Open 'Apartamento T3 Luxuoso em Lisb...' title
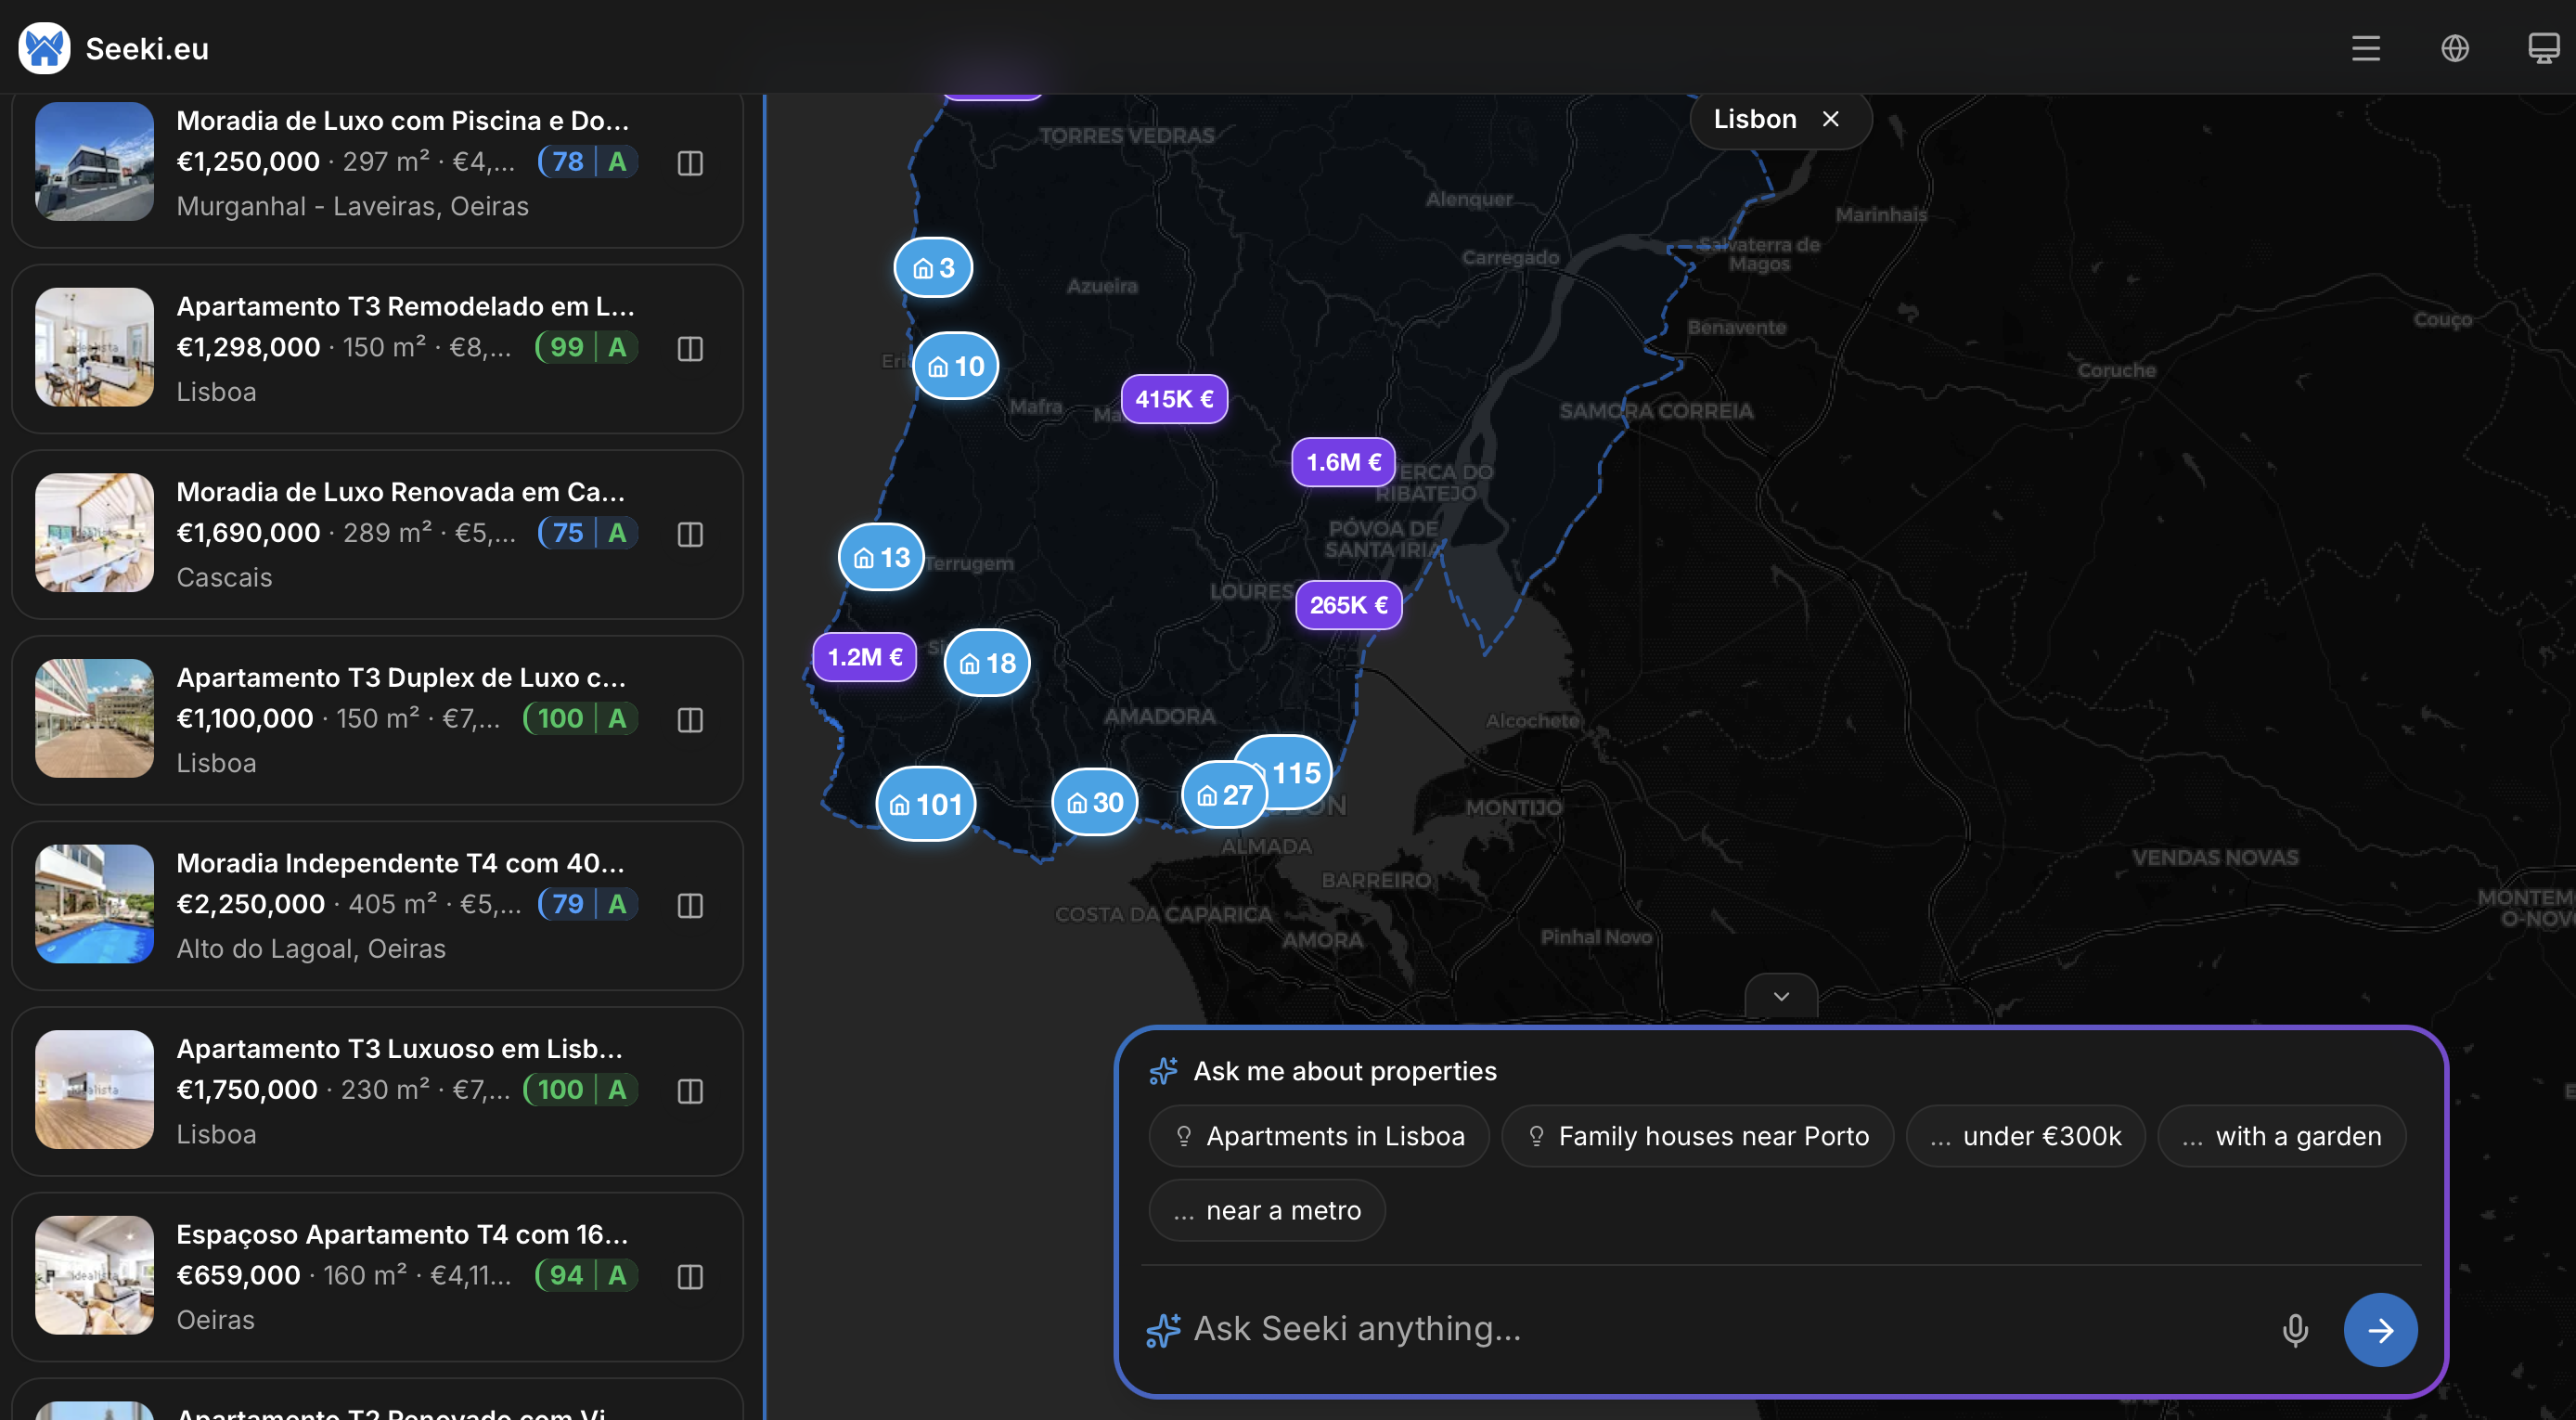The width and height of the screenshot is (2576, 1420). point(399,1049)
